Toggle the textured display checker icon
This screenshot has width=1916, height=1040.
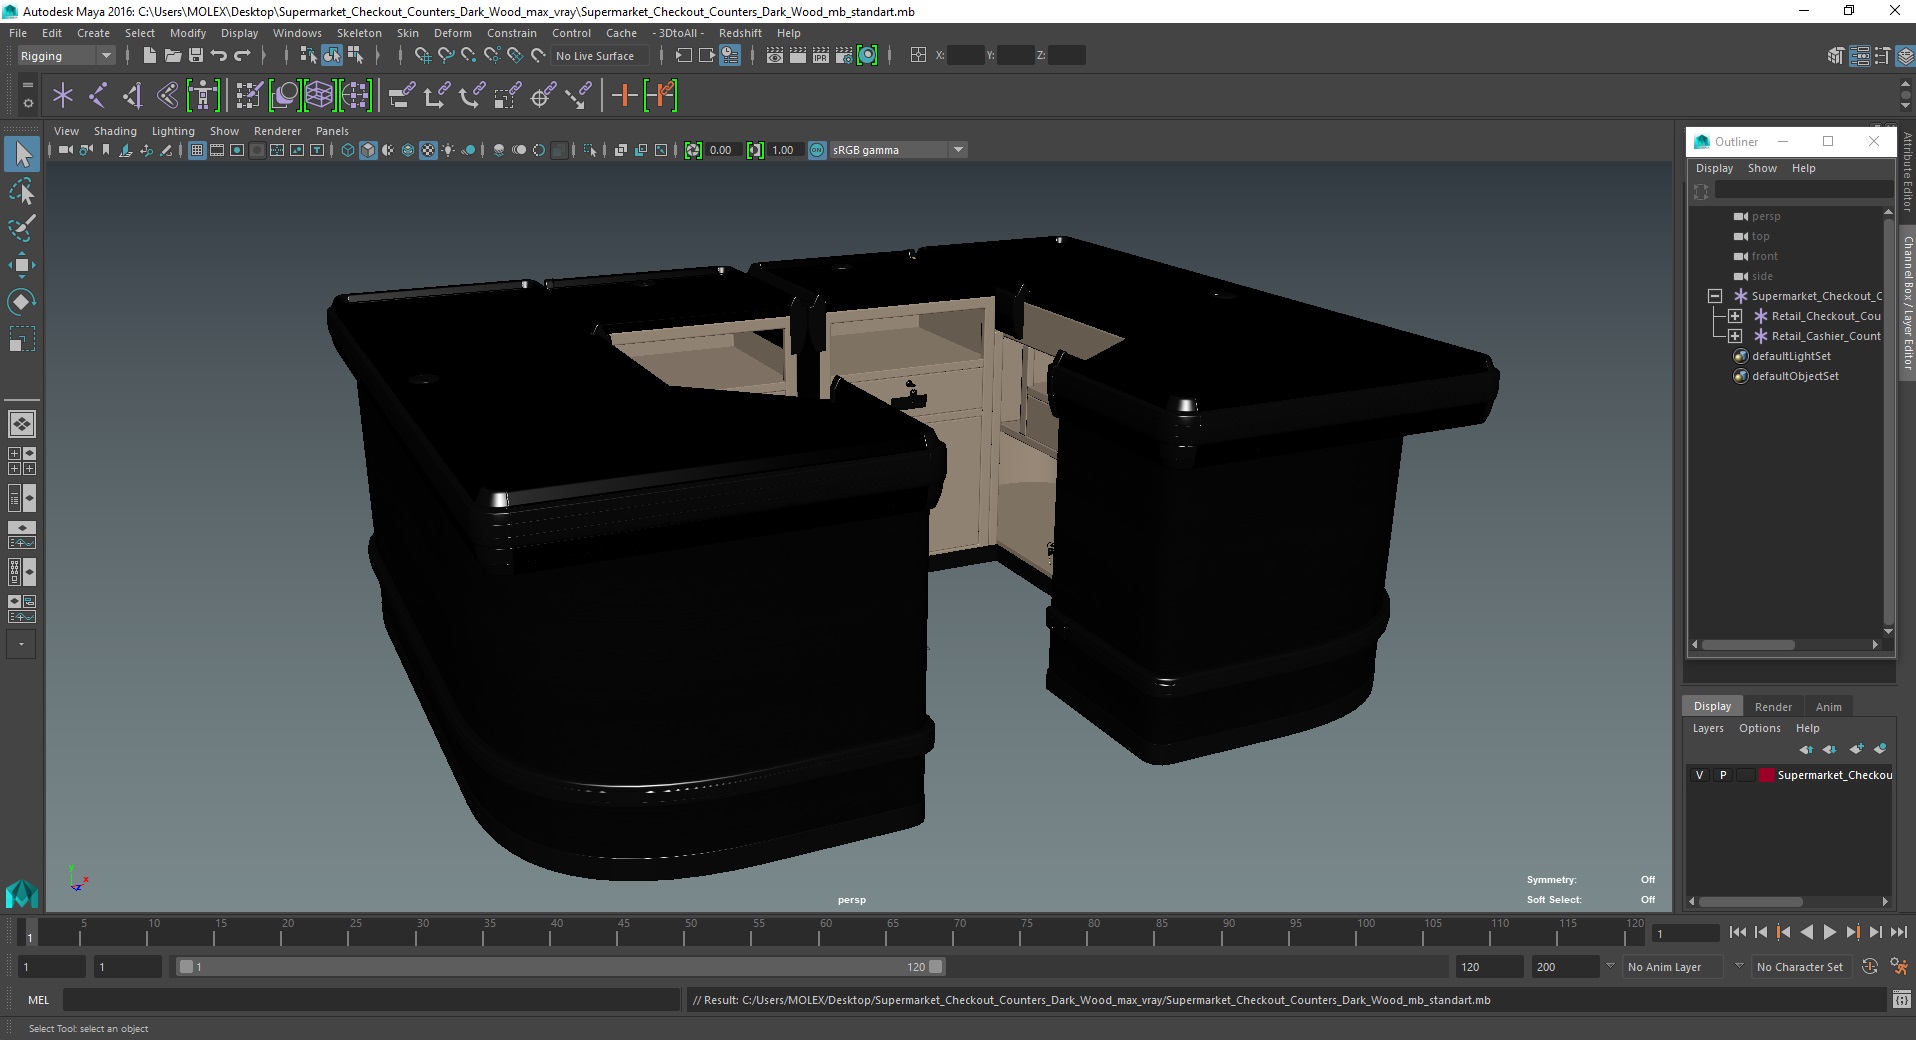428,150
